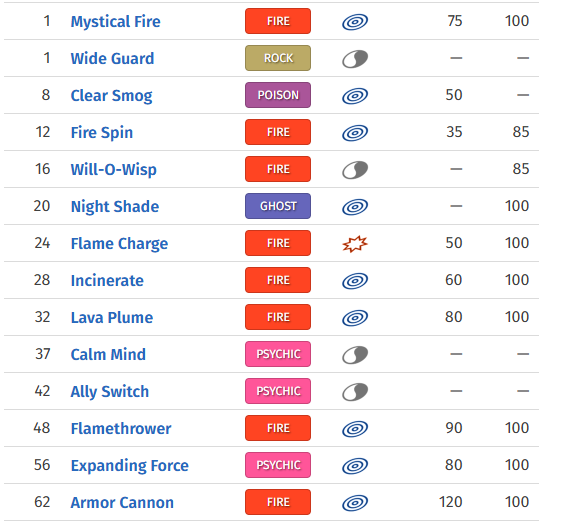Follow the Incinerate move link

click(x=107, y=280)
